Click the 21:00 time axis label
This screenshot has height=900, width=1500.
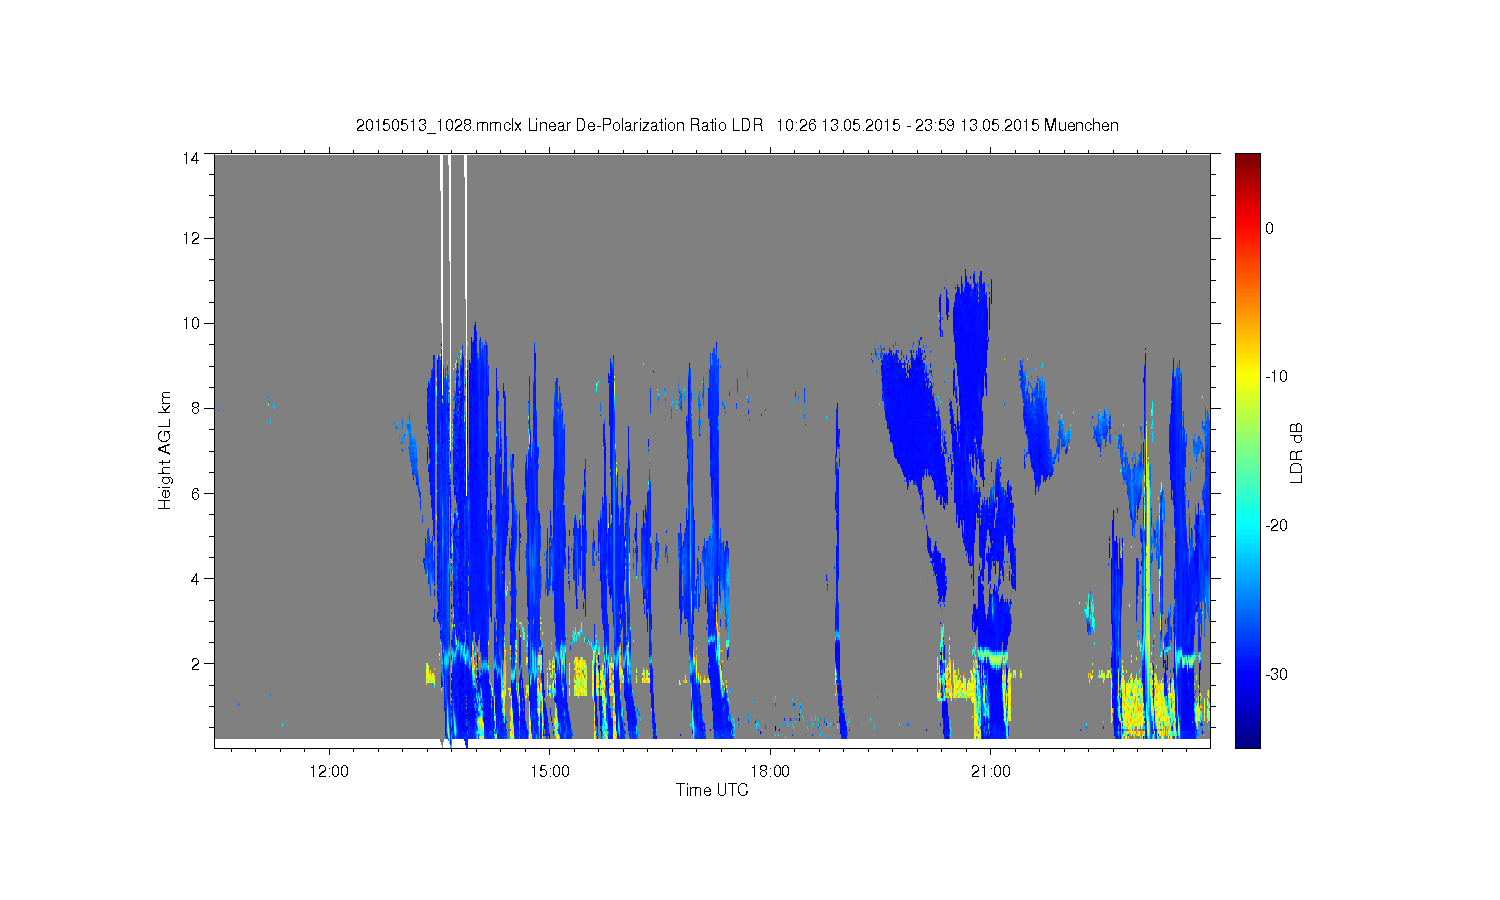click(x=991, y=772)
